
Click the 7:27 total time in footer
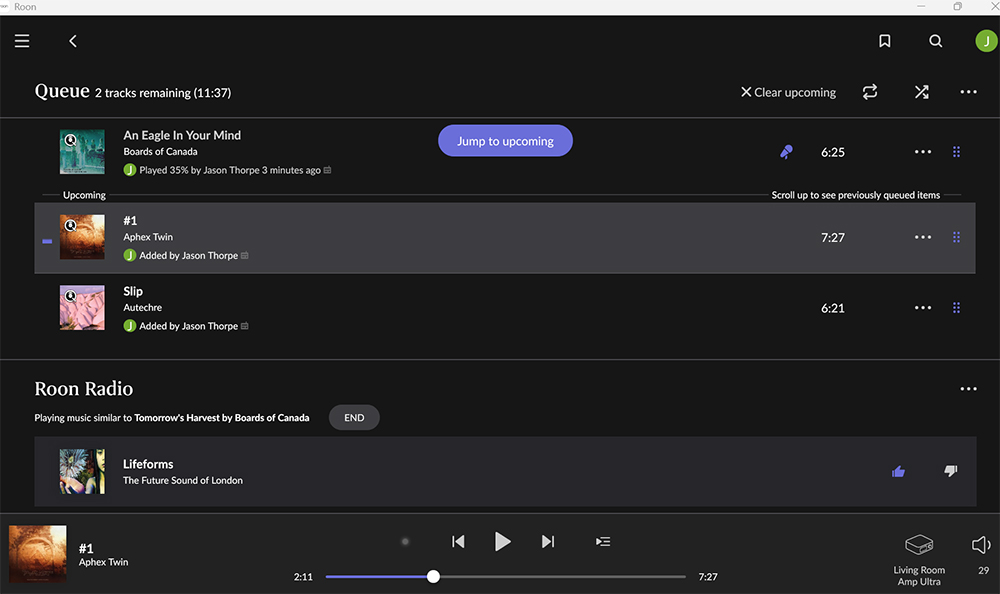(x=708, y=577)
